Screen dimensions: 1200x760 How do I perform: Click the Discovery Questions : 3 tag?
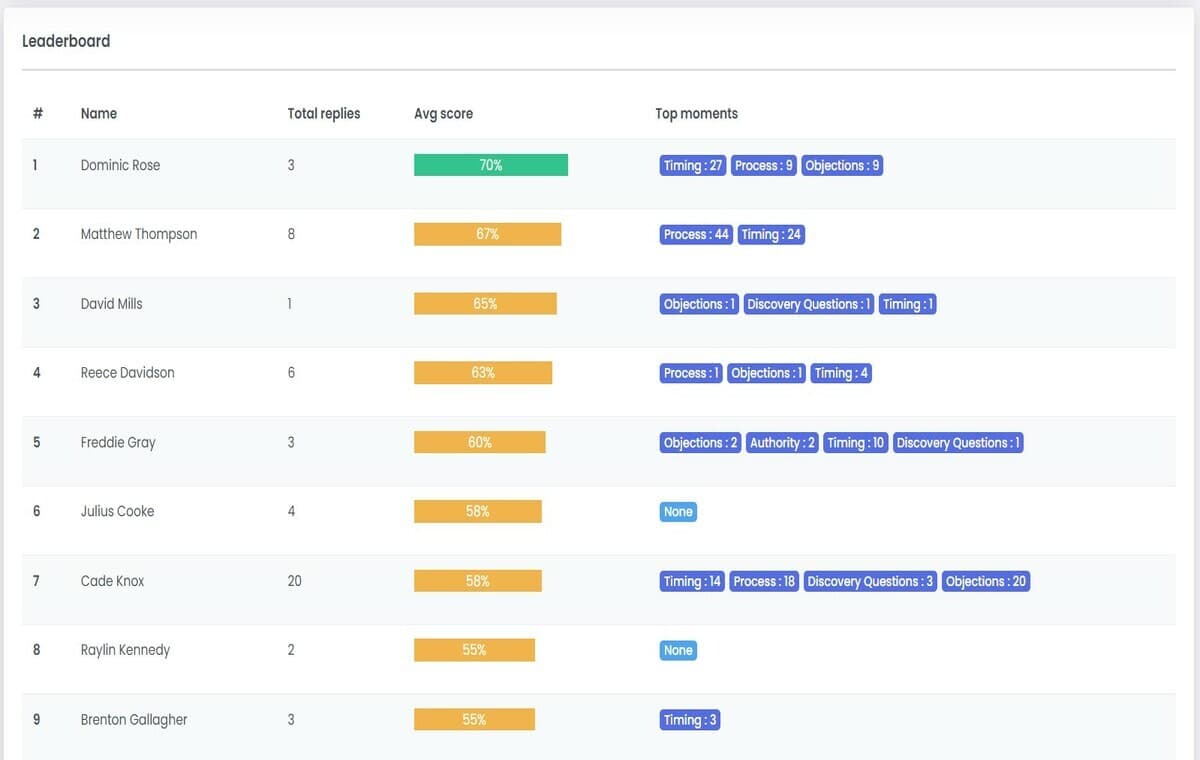click(x=870, y=581)
